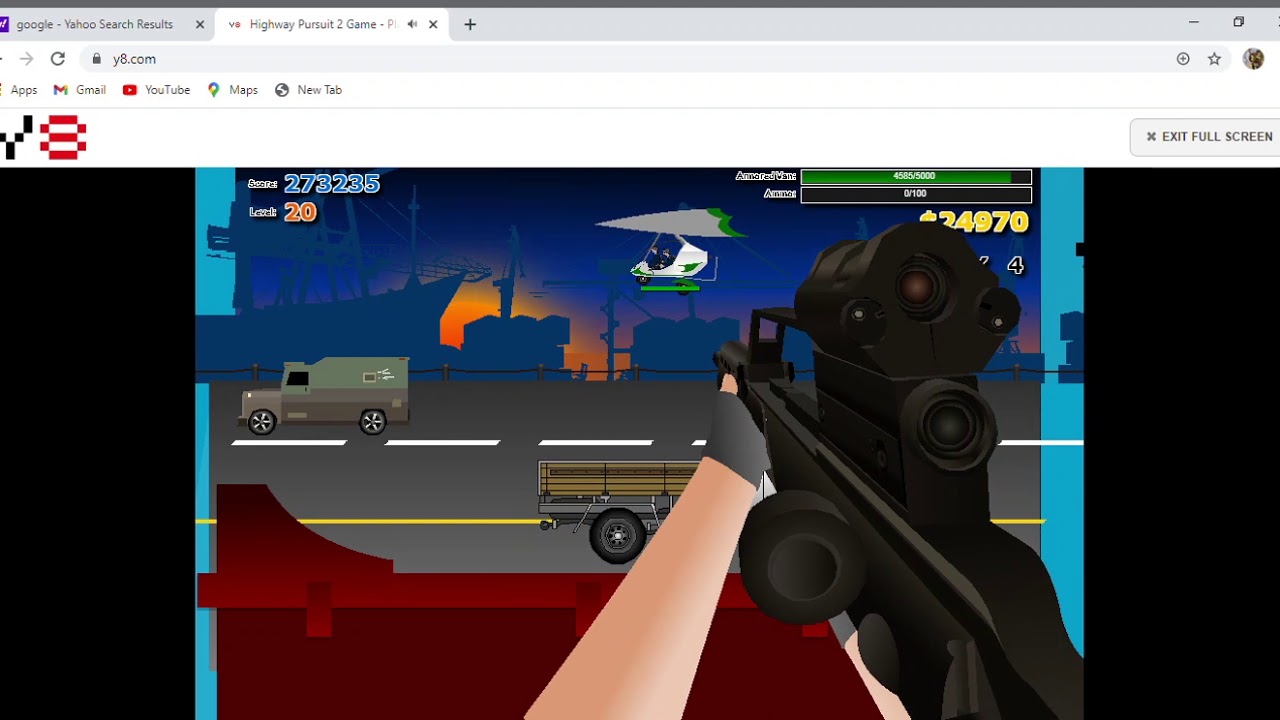Viewport: 1280px width, 720px height.
Task: Click the level number 20
Action: pos(300,212)
